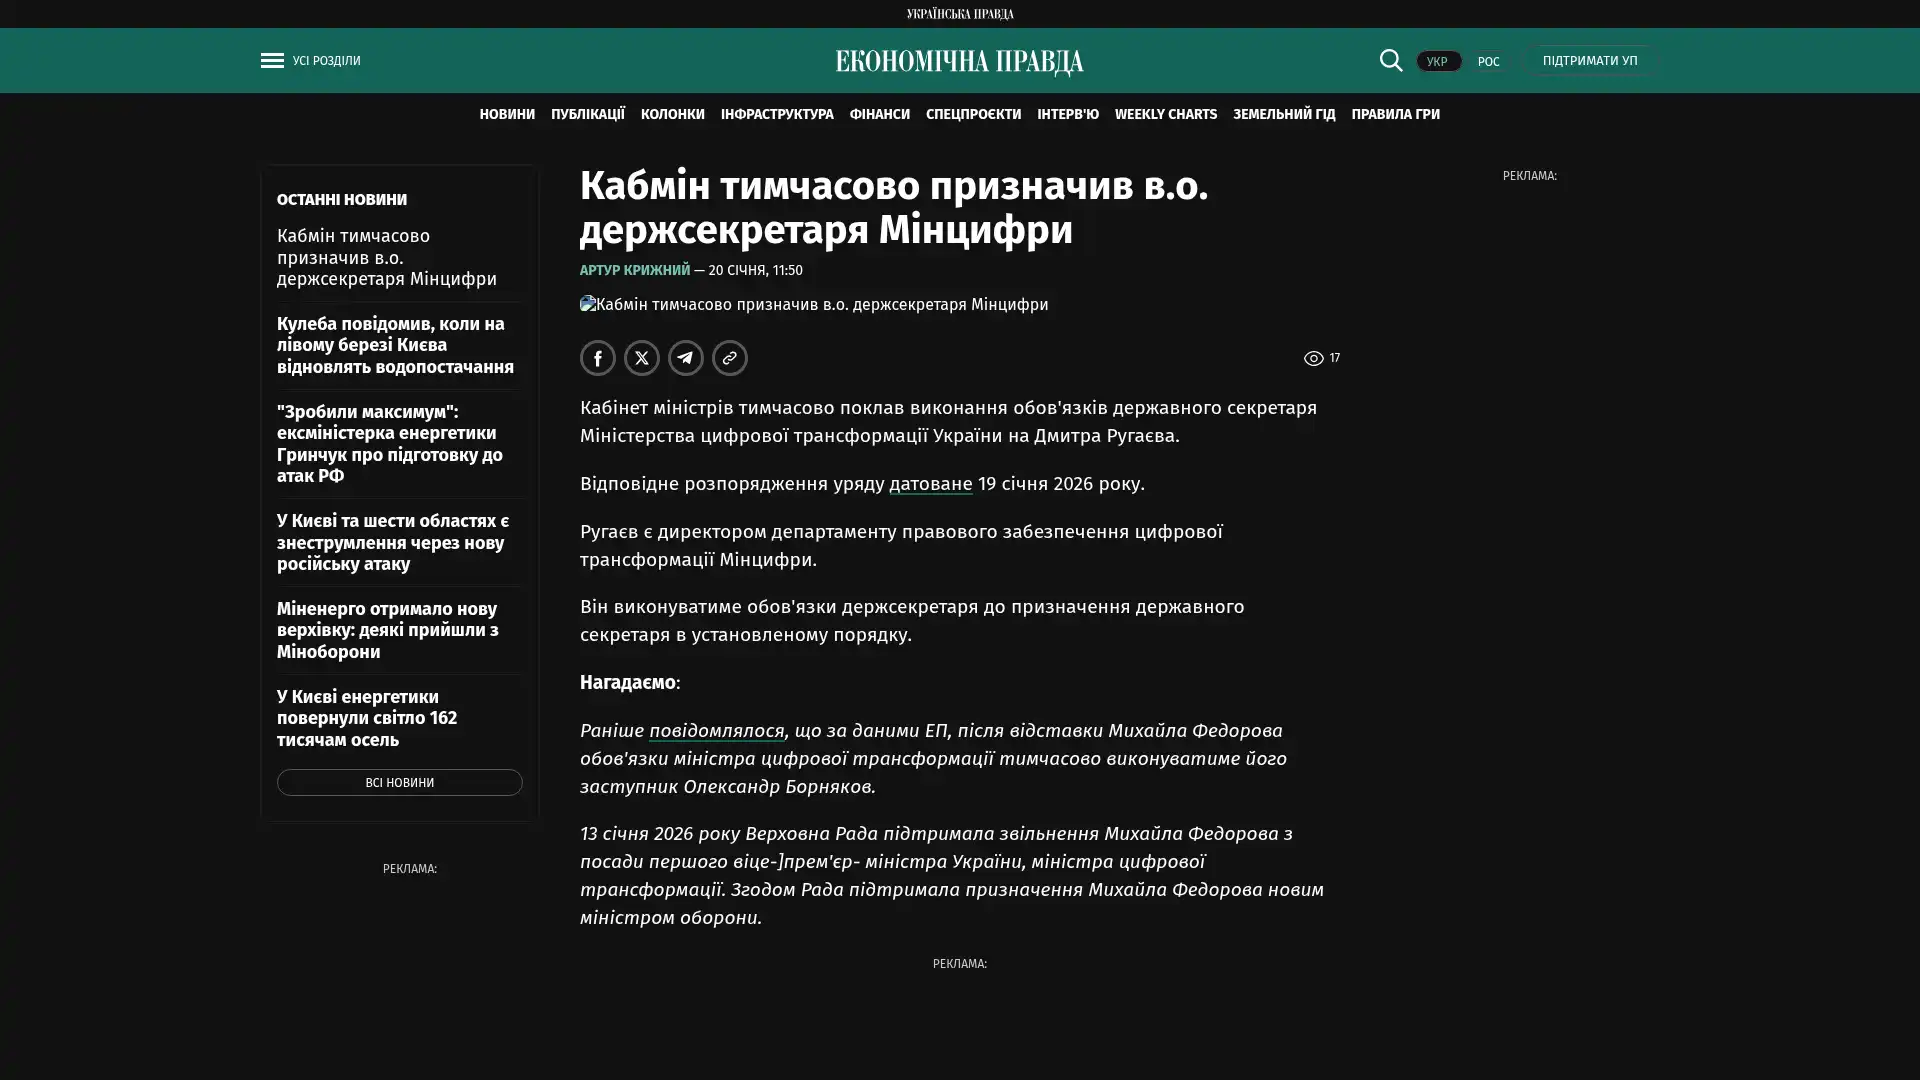Follow the датоване hyperlink
The width and height of the screenshot is (1920, 1080).
[930, 484]
